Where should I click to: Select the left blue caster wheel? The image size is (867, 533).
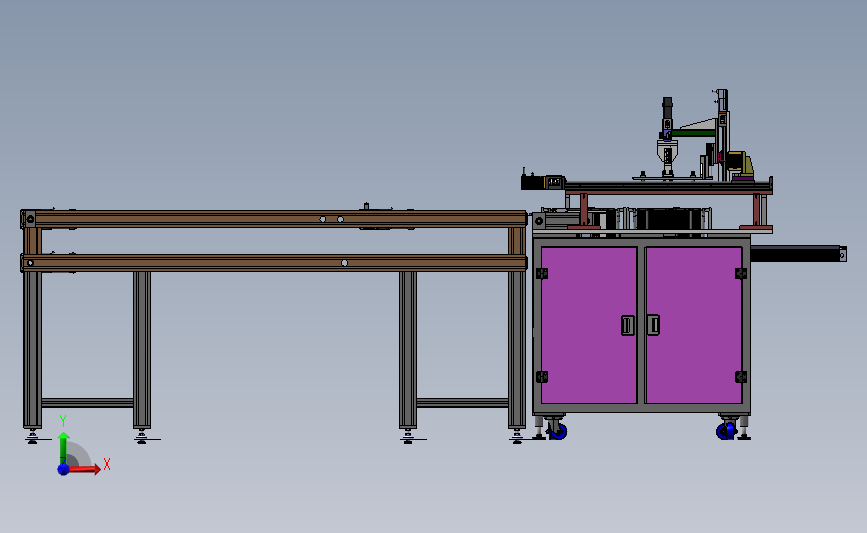tap(557, 431)
